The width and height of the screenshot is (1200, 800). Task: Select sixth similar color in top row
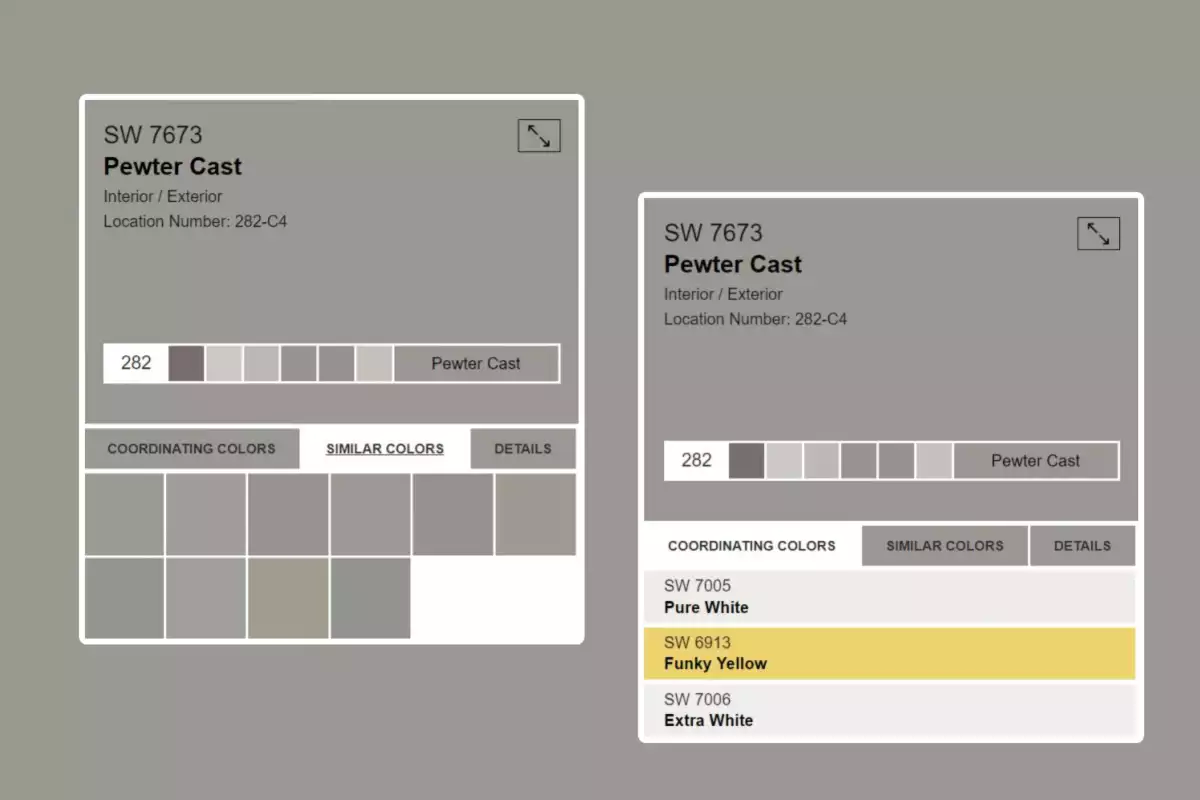pyautogui.click(x=536, y=514)
